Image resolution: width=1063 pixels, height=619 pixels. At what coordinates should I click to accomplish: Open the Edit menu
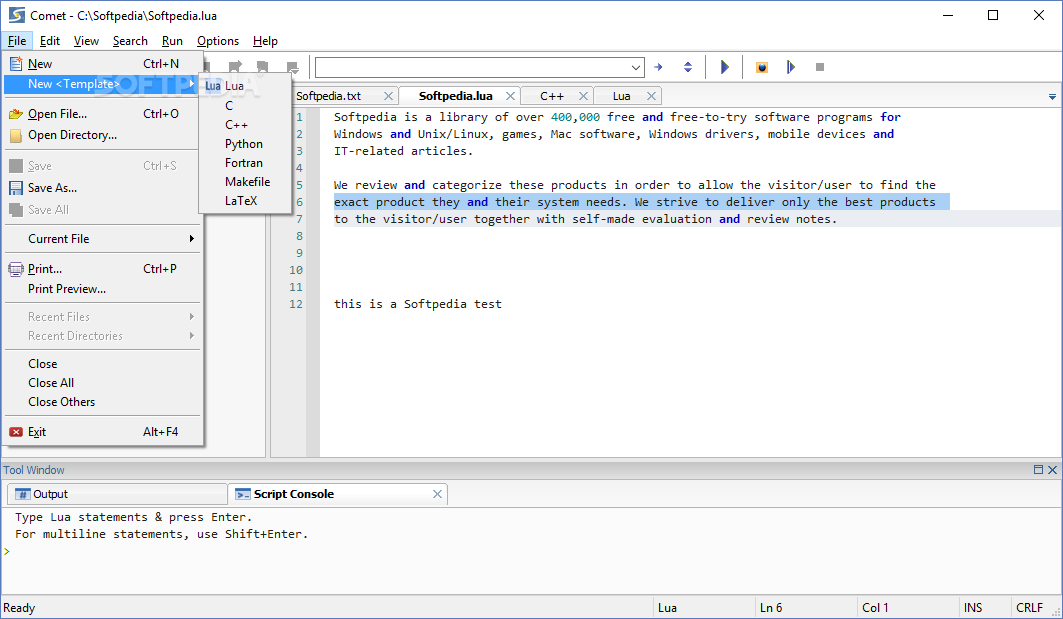pyautogui.click(x=49, y=41)
